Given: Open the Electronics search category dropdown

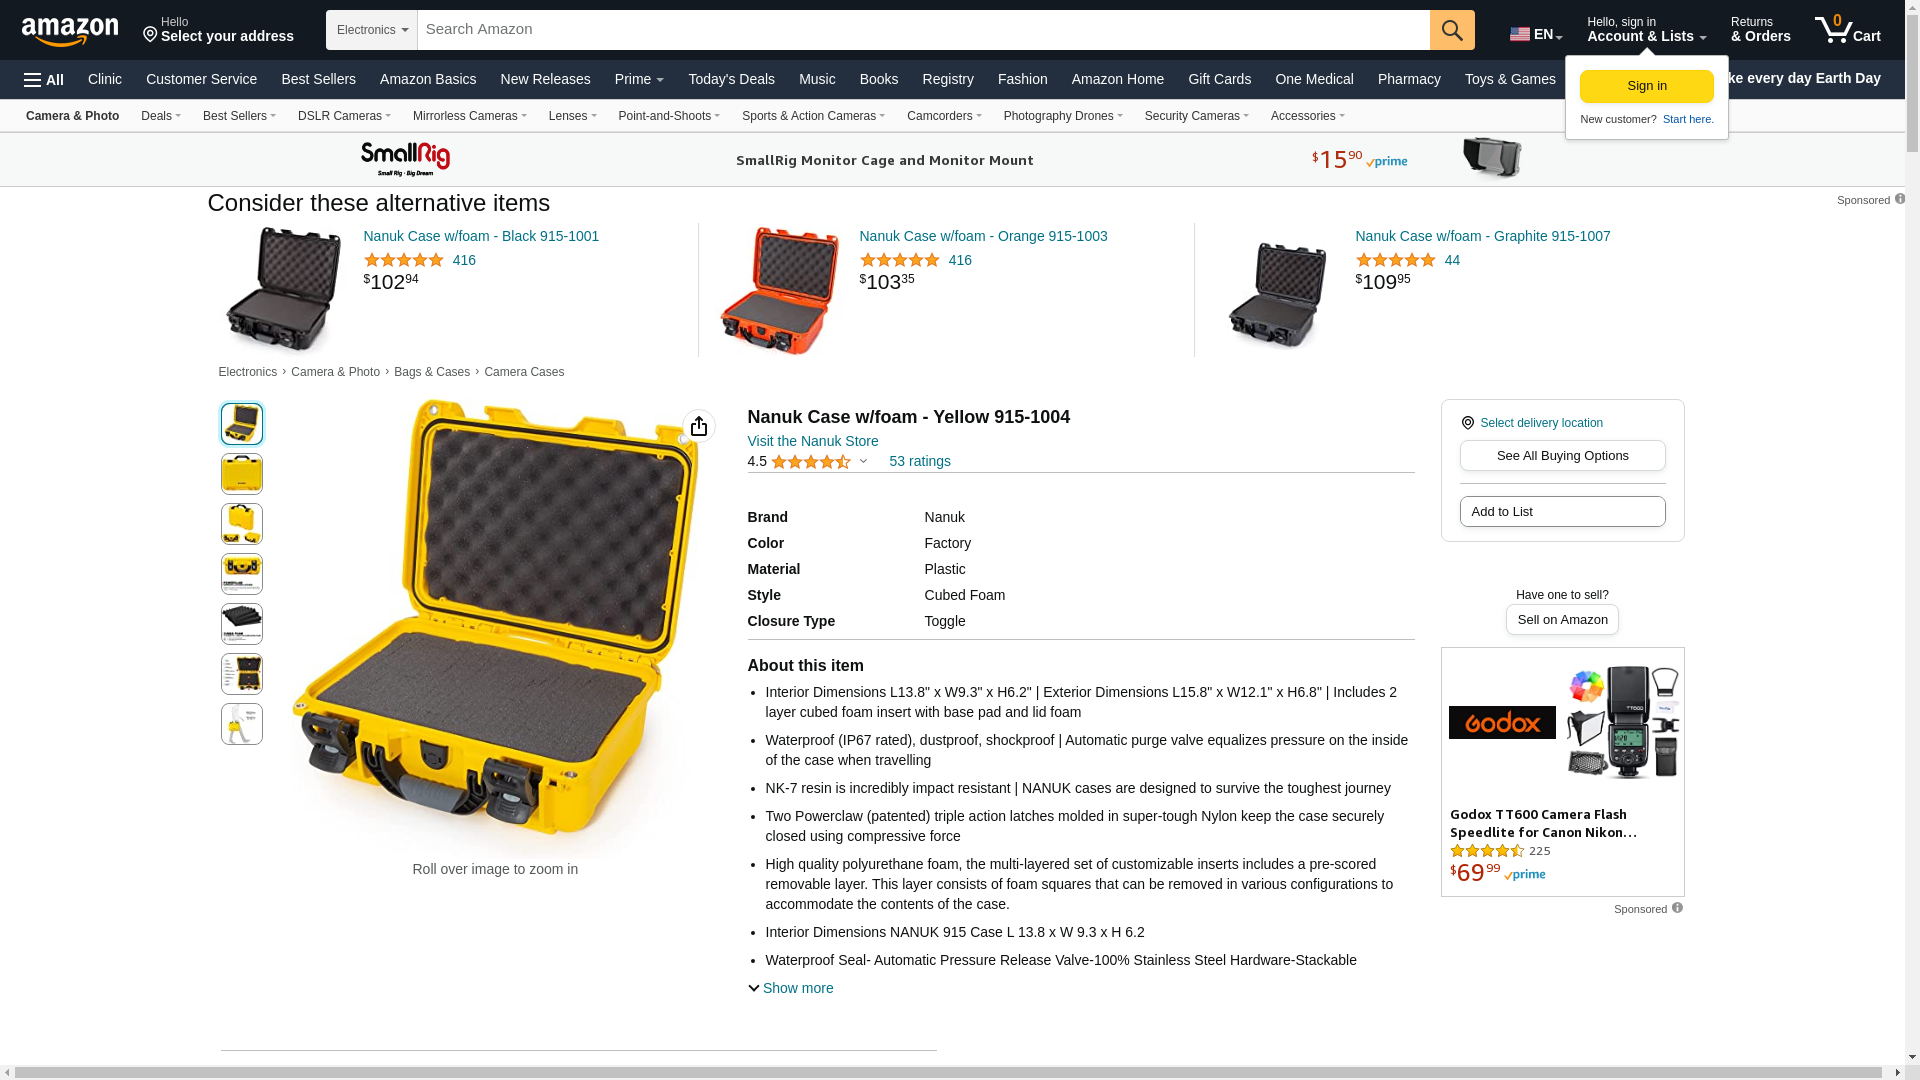Looking at the screenshot, I should [x=372, y=30].
